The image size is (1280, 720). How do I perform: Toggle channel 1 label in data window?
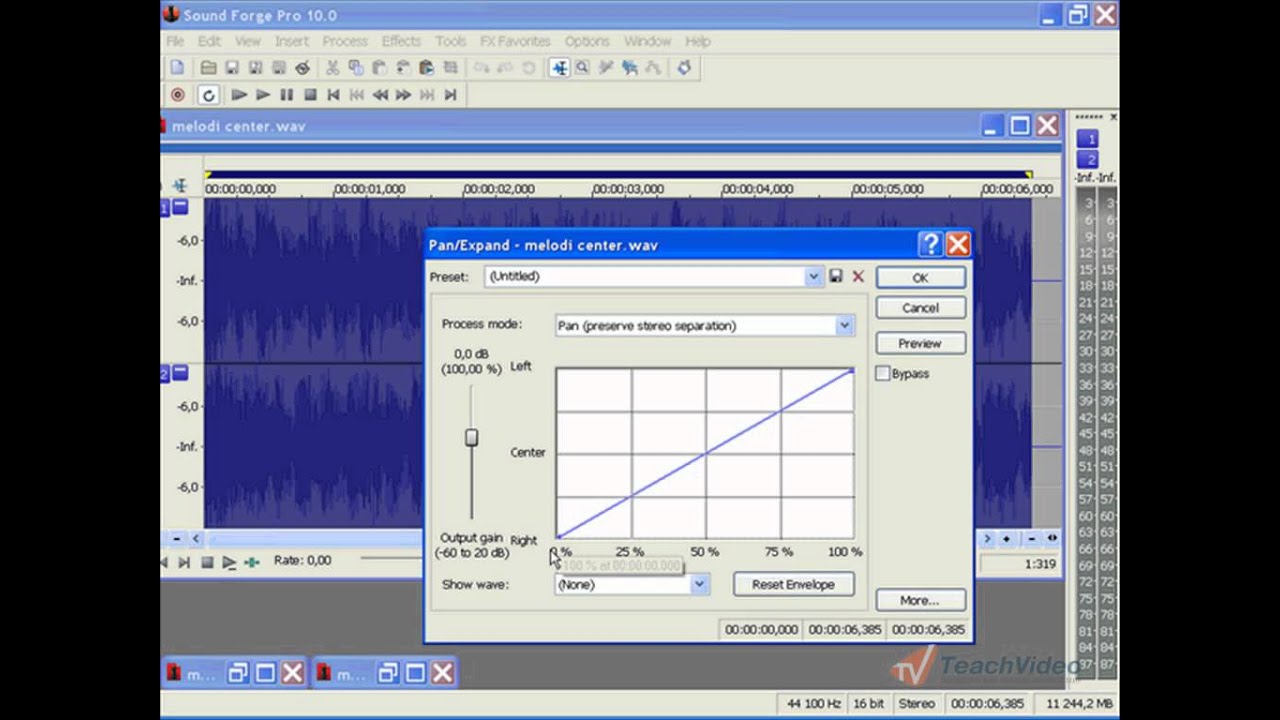166,207
